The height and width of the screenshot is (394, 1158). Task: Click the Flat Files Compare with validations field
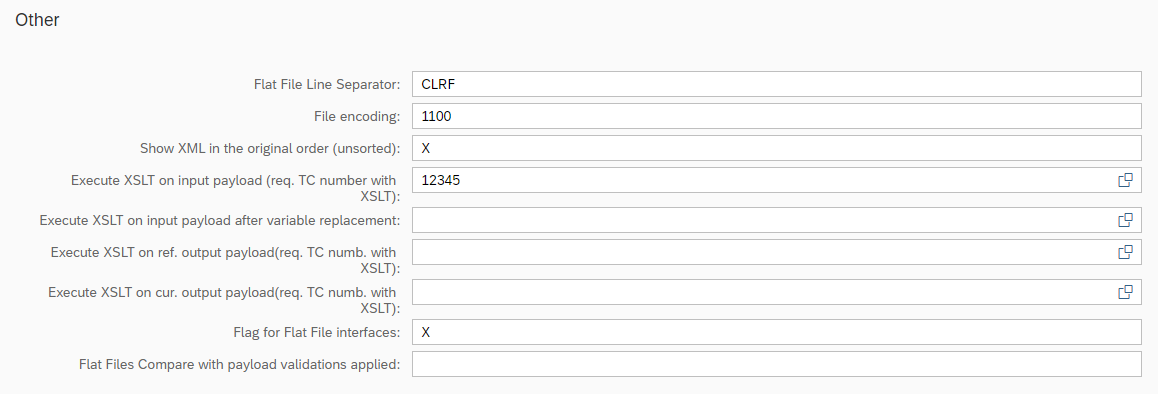(x=776, y=364)
